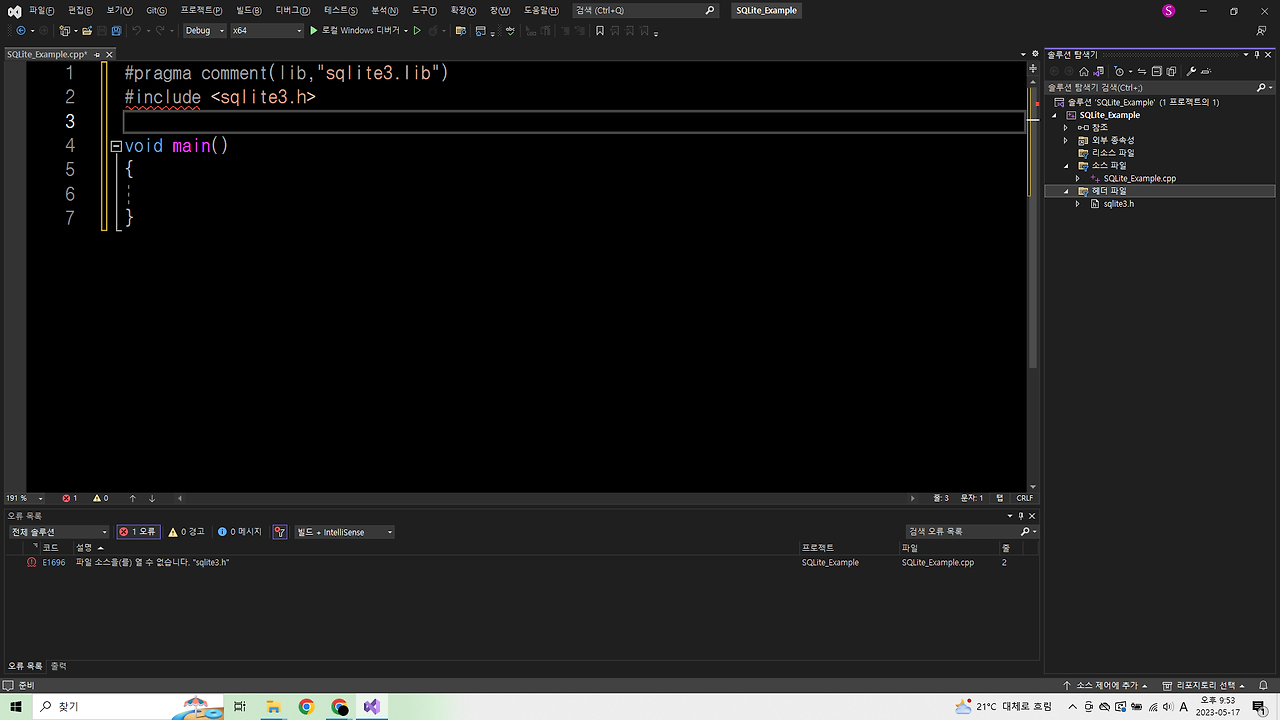Close the SQLite_Example.cpp editor tab
The image size is (1280, 720).
[110, 54]
